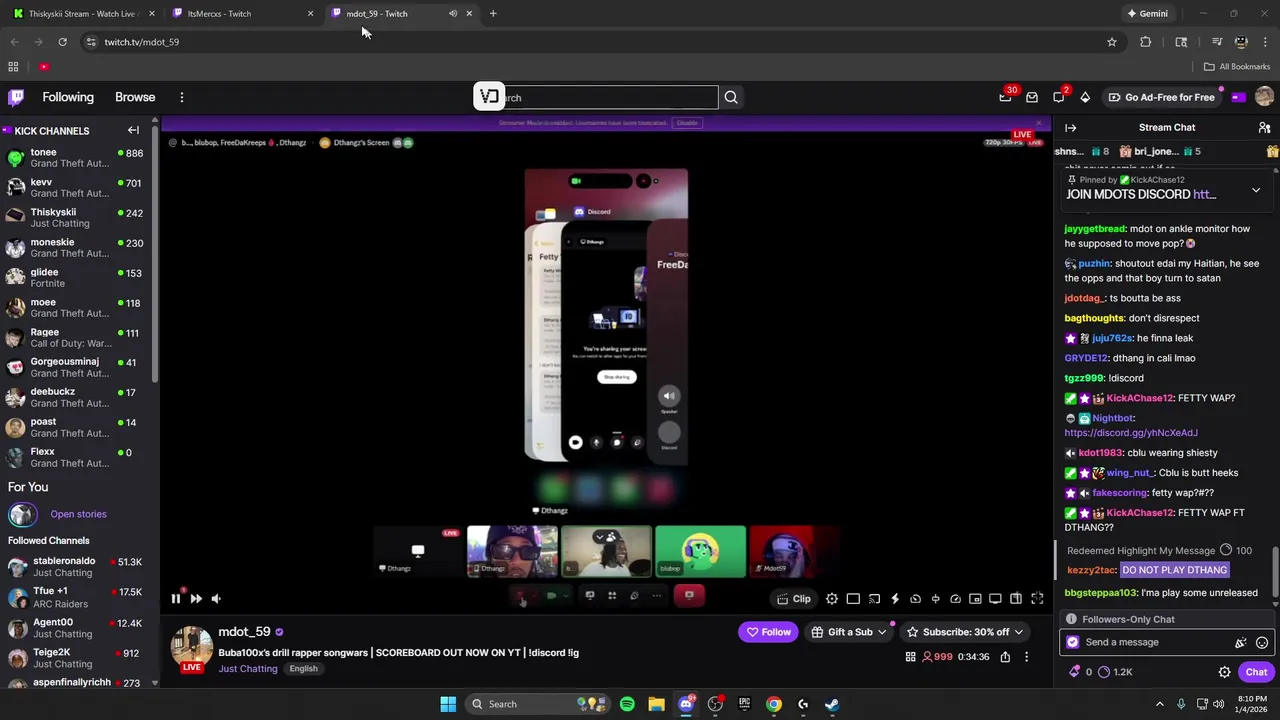Open channel points balance 1.2K
The image size is (1280, 720).
(1114, 672)
